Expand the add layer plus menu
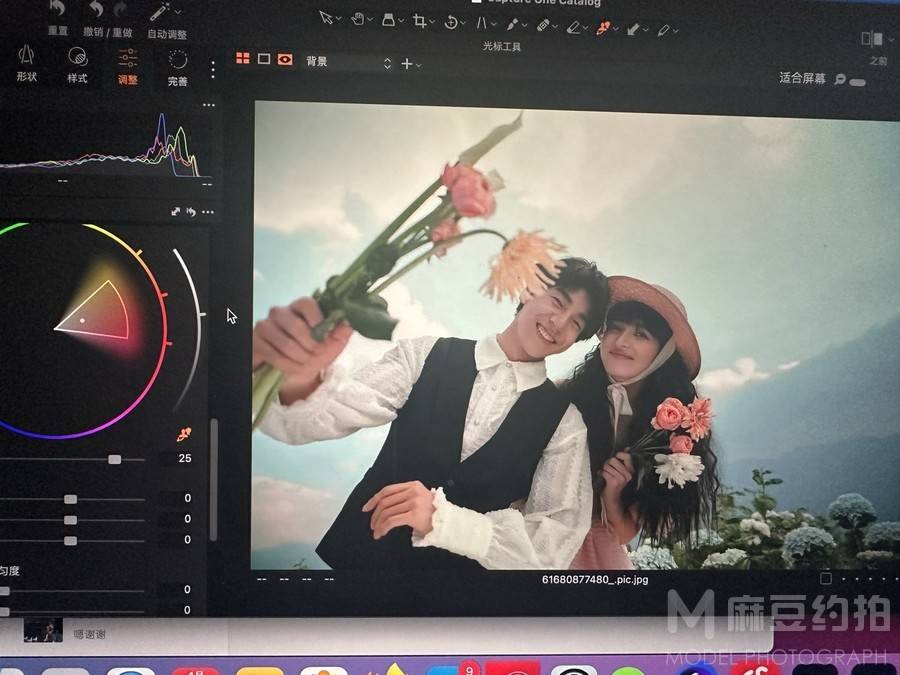900x675 pixels. [x=410, y=63]
